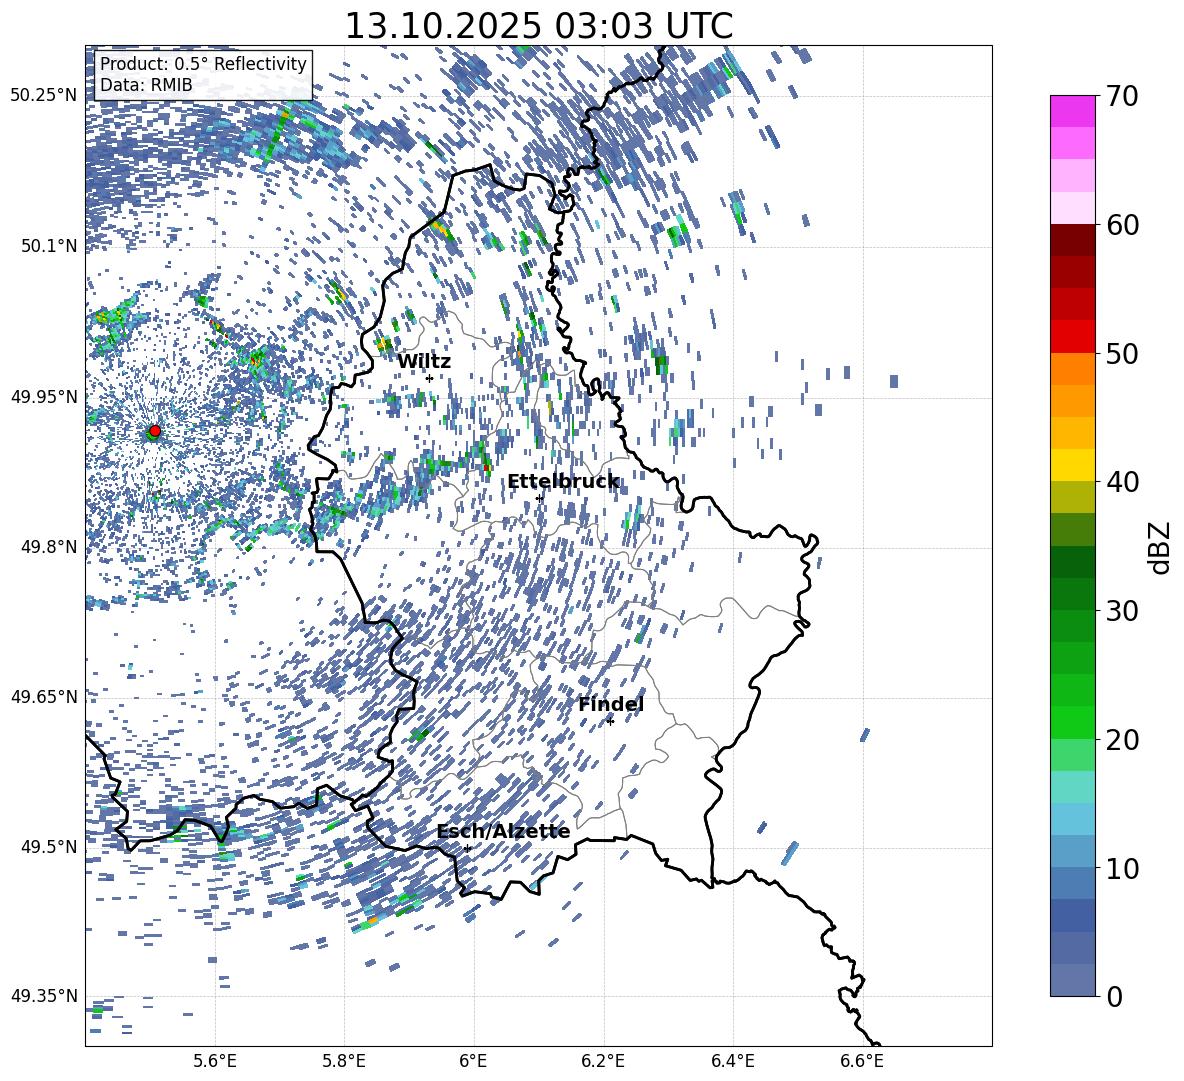Viewport: 1184px width, 1081px height.
Task: Click the Findel station cross marker
Action: [610, 721]
